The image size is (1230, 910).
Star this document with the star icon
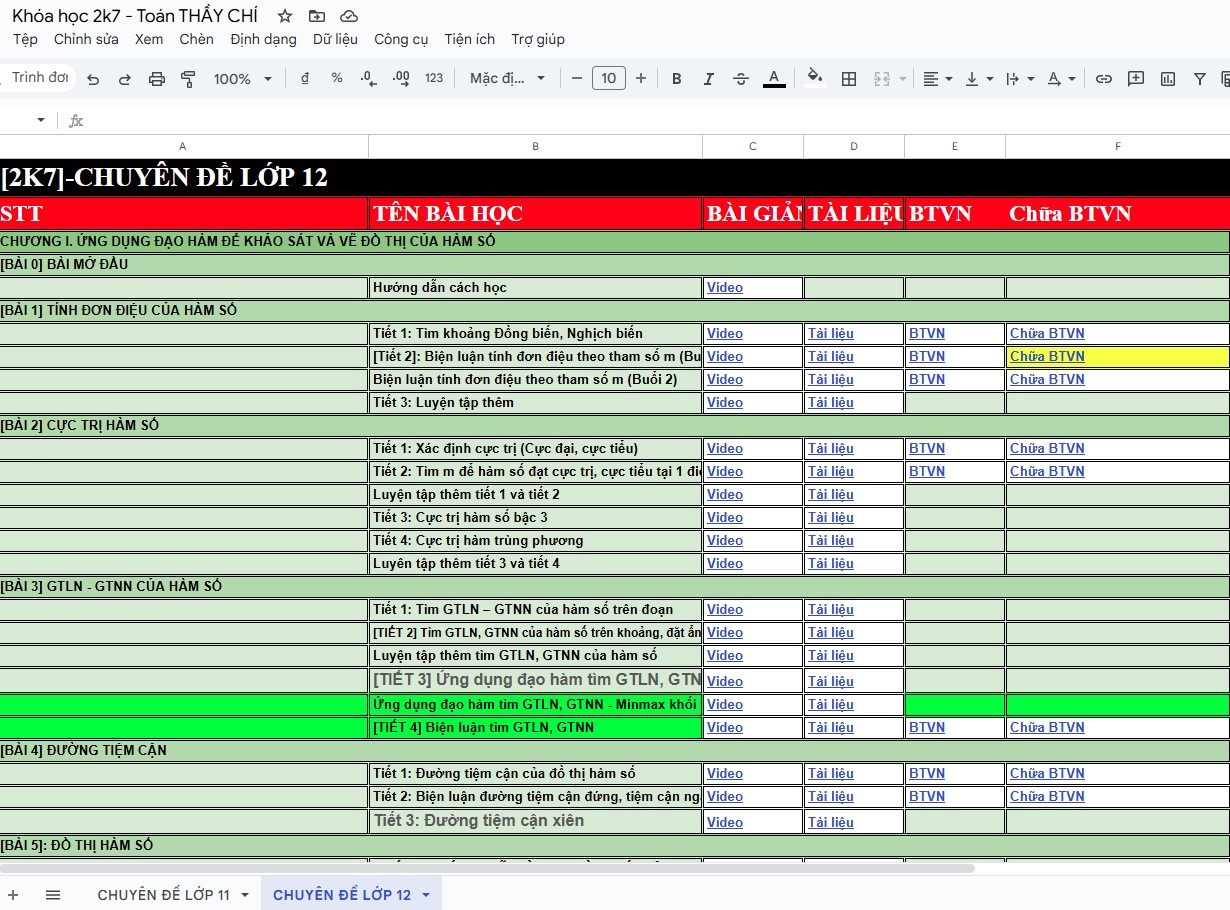tap(285, 16)
